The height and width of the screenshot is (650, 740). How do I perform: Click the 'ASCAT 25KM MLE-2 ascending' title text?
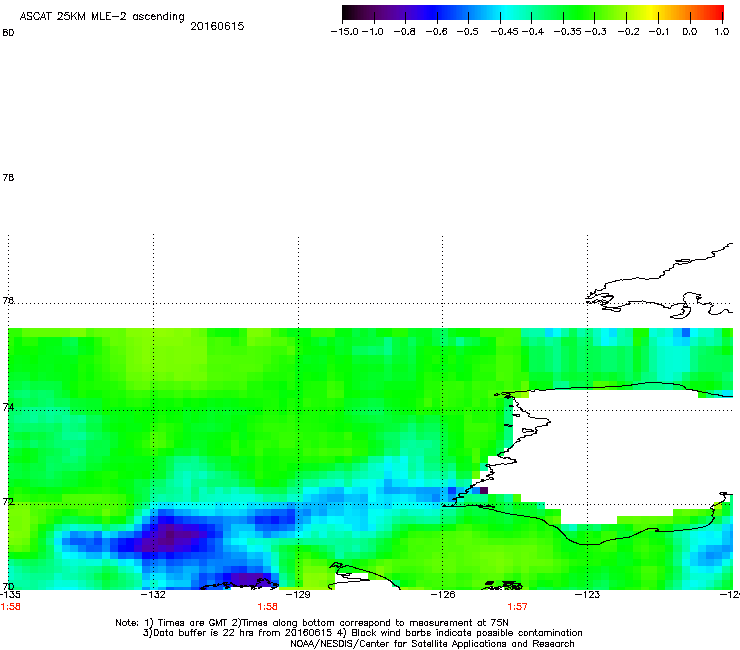[x=102, y=17]
